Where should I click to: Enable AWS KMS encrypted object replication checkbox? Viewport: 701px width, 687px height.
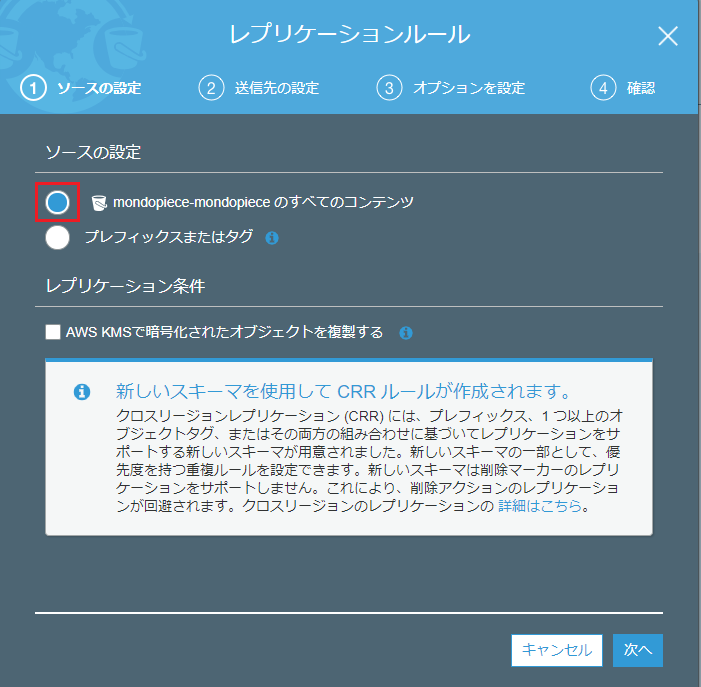pyautogui.click(x=53, y=332)
